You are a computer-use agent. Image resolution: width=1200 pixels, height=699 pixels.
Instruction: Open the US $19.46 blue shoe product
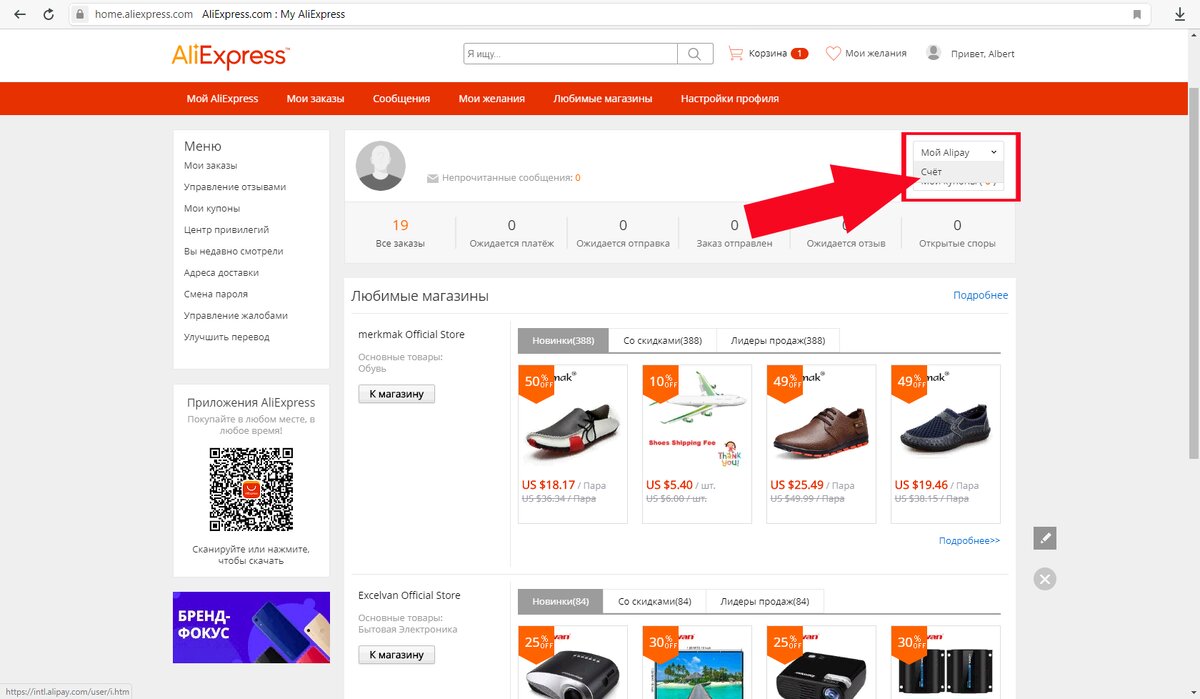tap(945, 444)
